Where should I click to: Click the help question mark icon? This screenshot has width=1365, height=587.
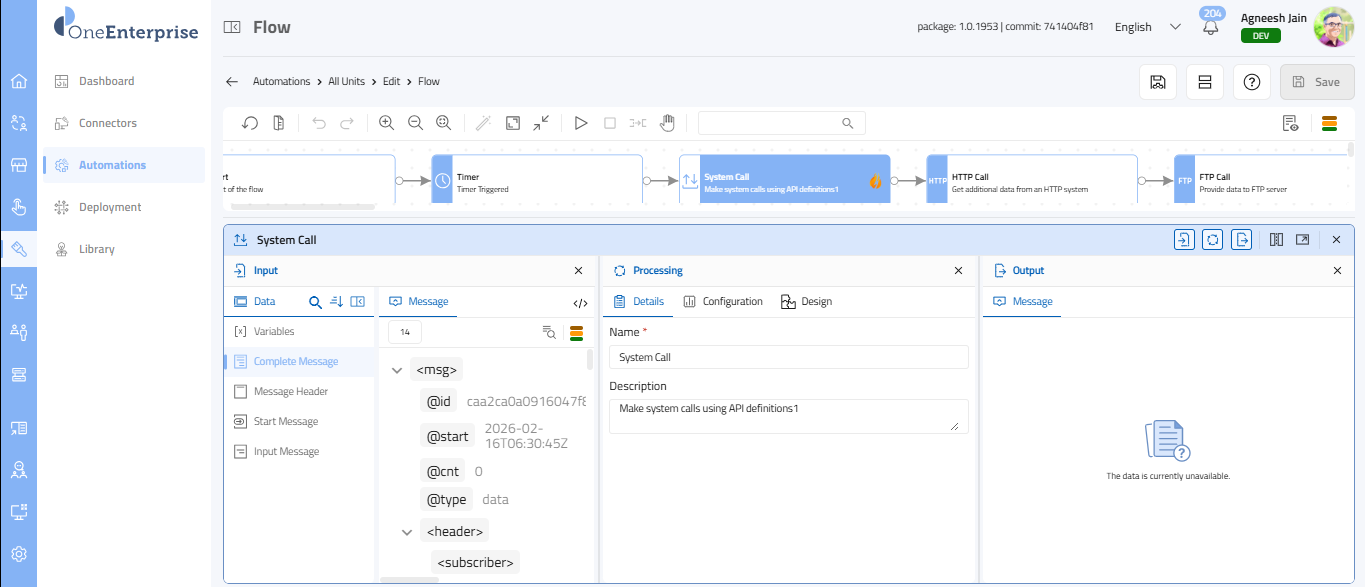point(1251,82)
